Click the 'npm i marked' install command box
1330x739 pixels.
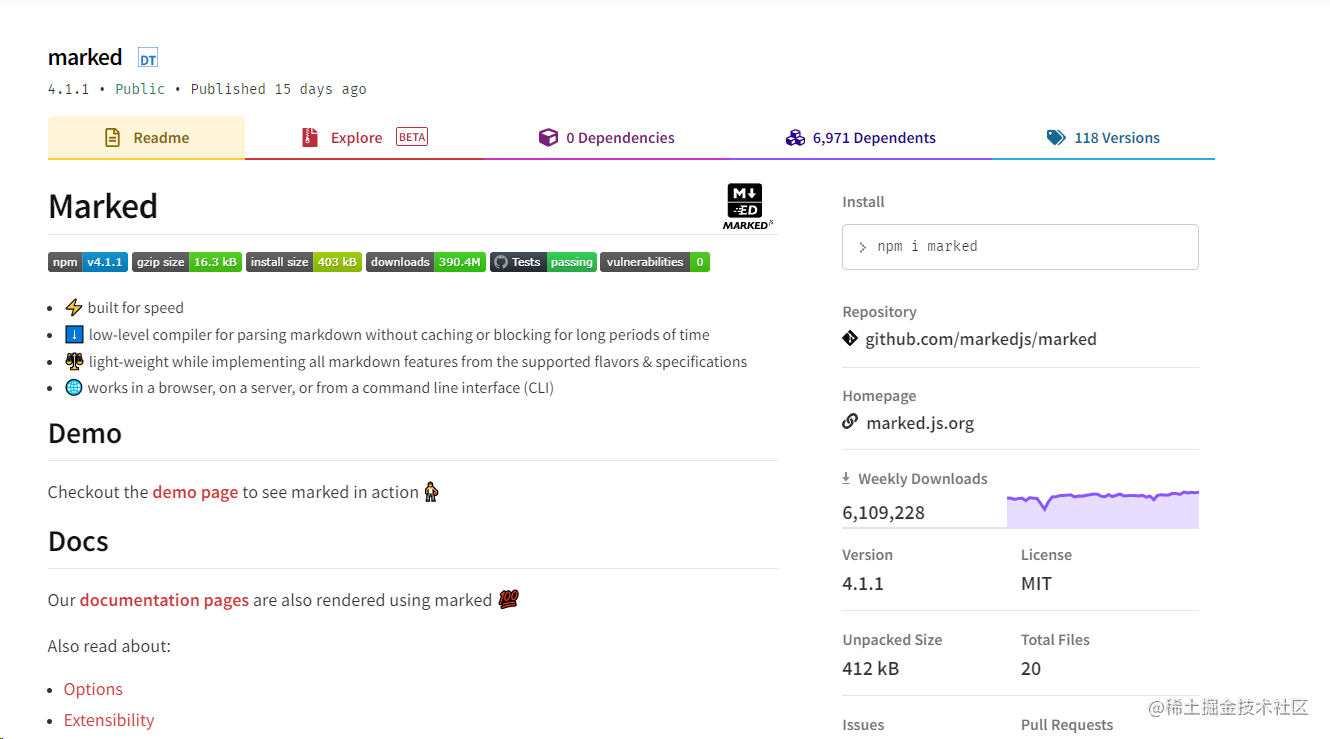(1020, 247)
